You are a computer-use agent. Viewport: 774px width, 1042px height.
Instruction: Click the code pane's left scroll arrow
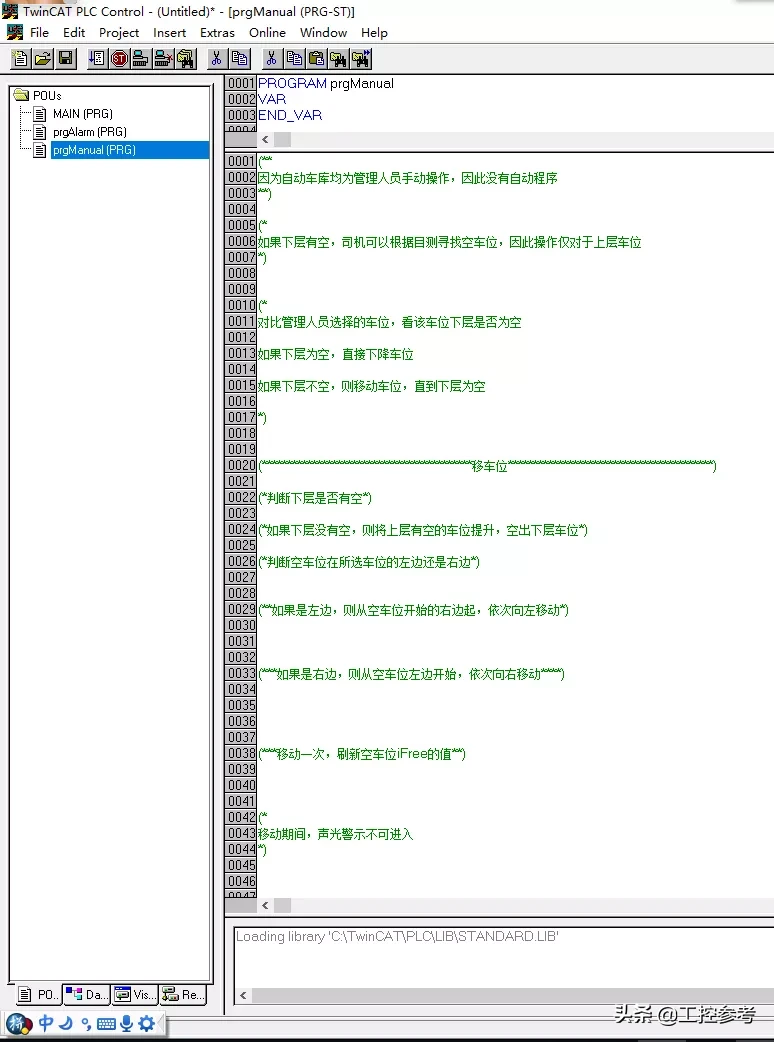click(x=265, y=905)
